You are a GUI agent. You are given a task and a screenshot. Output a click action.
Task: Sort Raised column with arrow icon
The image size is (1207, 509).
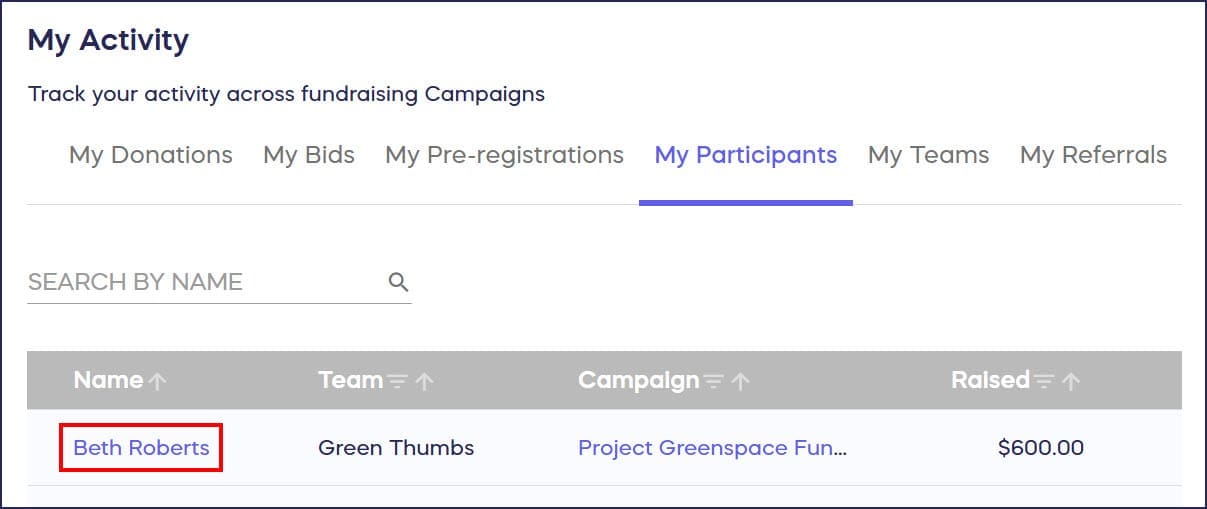pos(1071,381)
